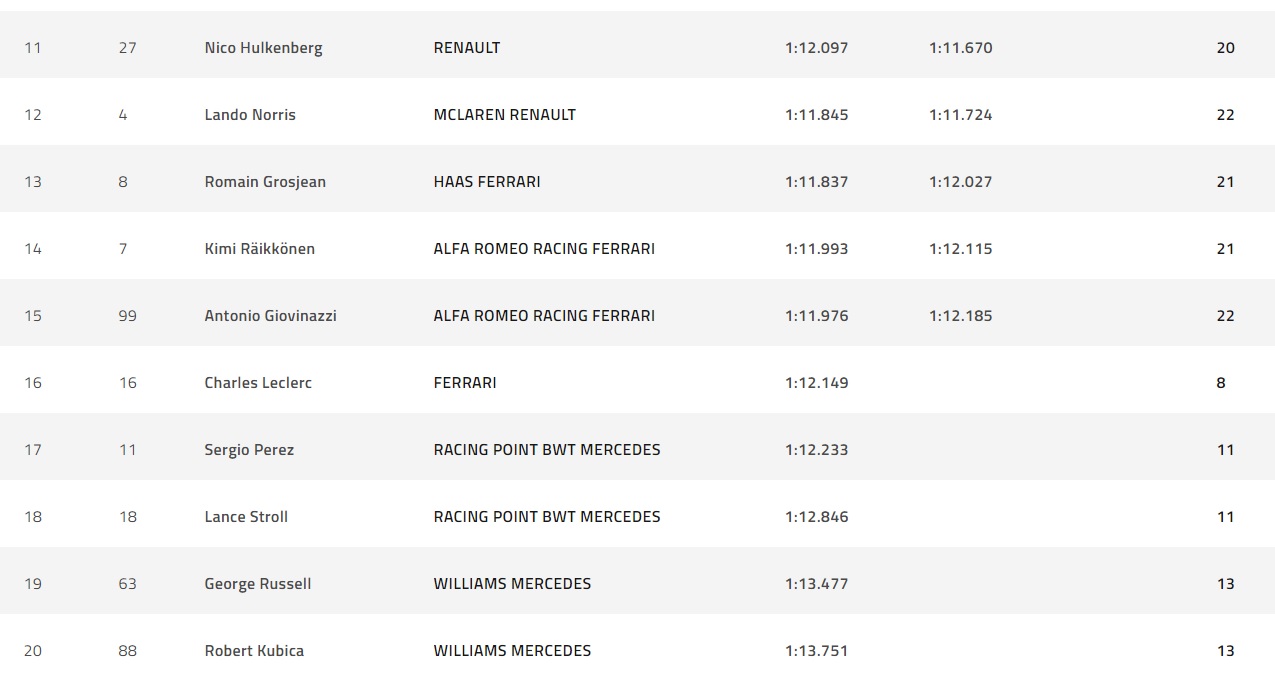Image resolution: width=1275 pixels, height=682 pixels.
Task: Select Romain Grosjean in the results
Action: pos(265,182)
